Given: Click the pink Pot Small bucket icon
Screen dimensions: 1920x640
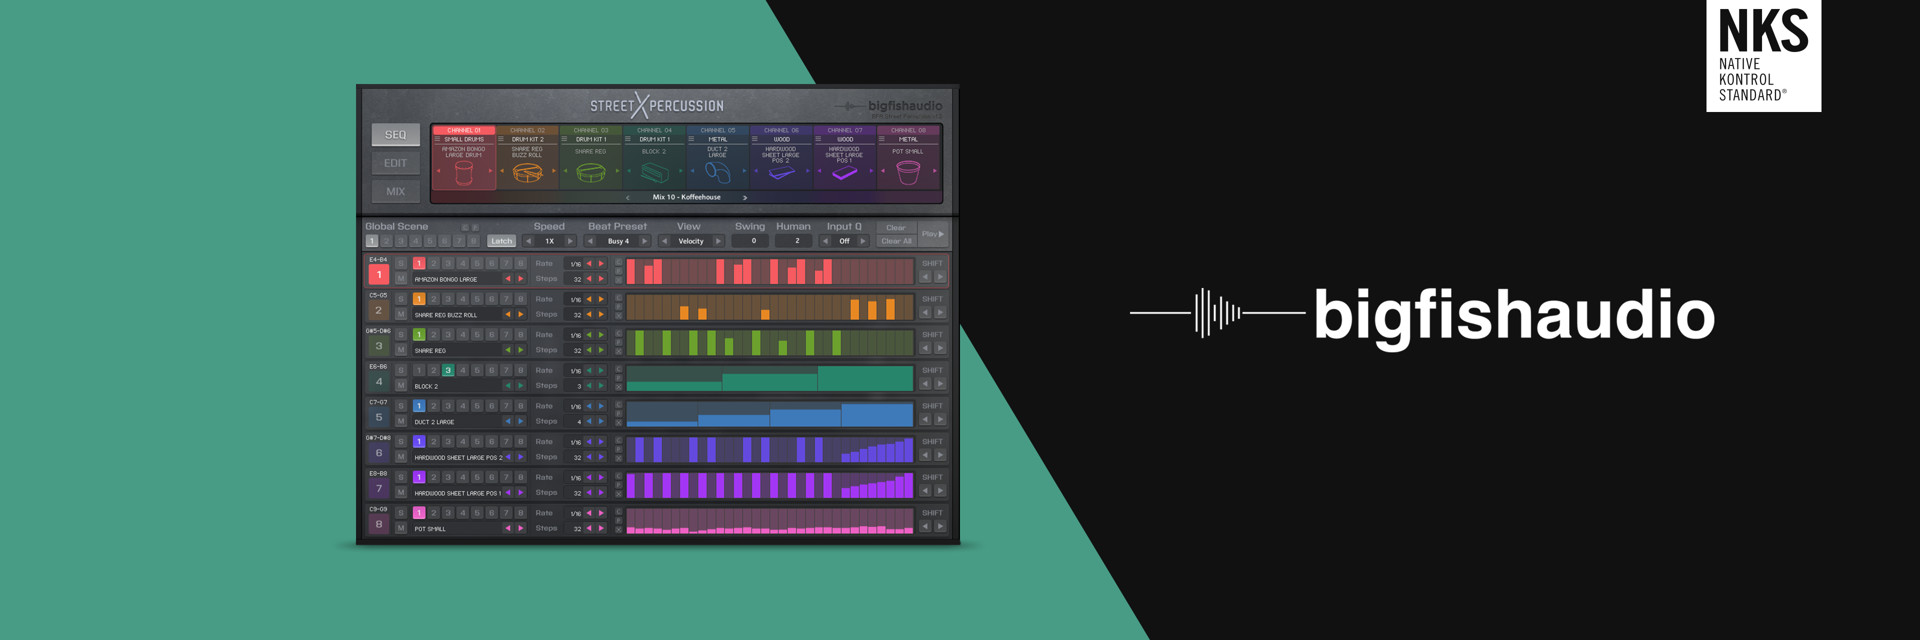Looking at the screenshot, I should 907,173.
